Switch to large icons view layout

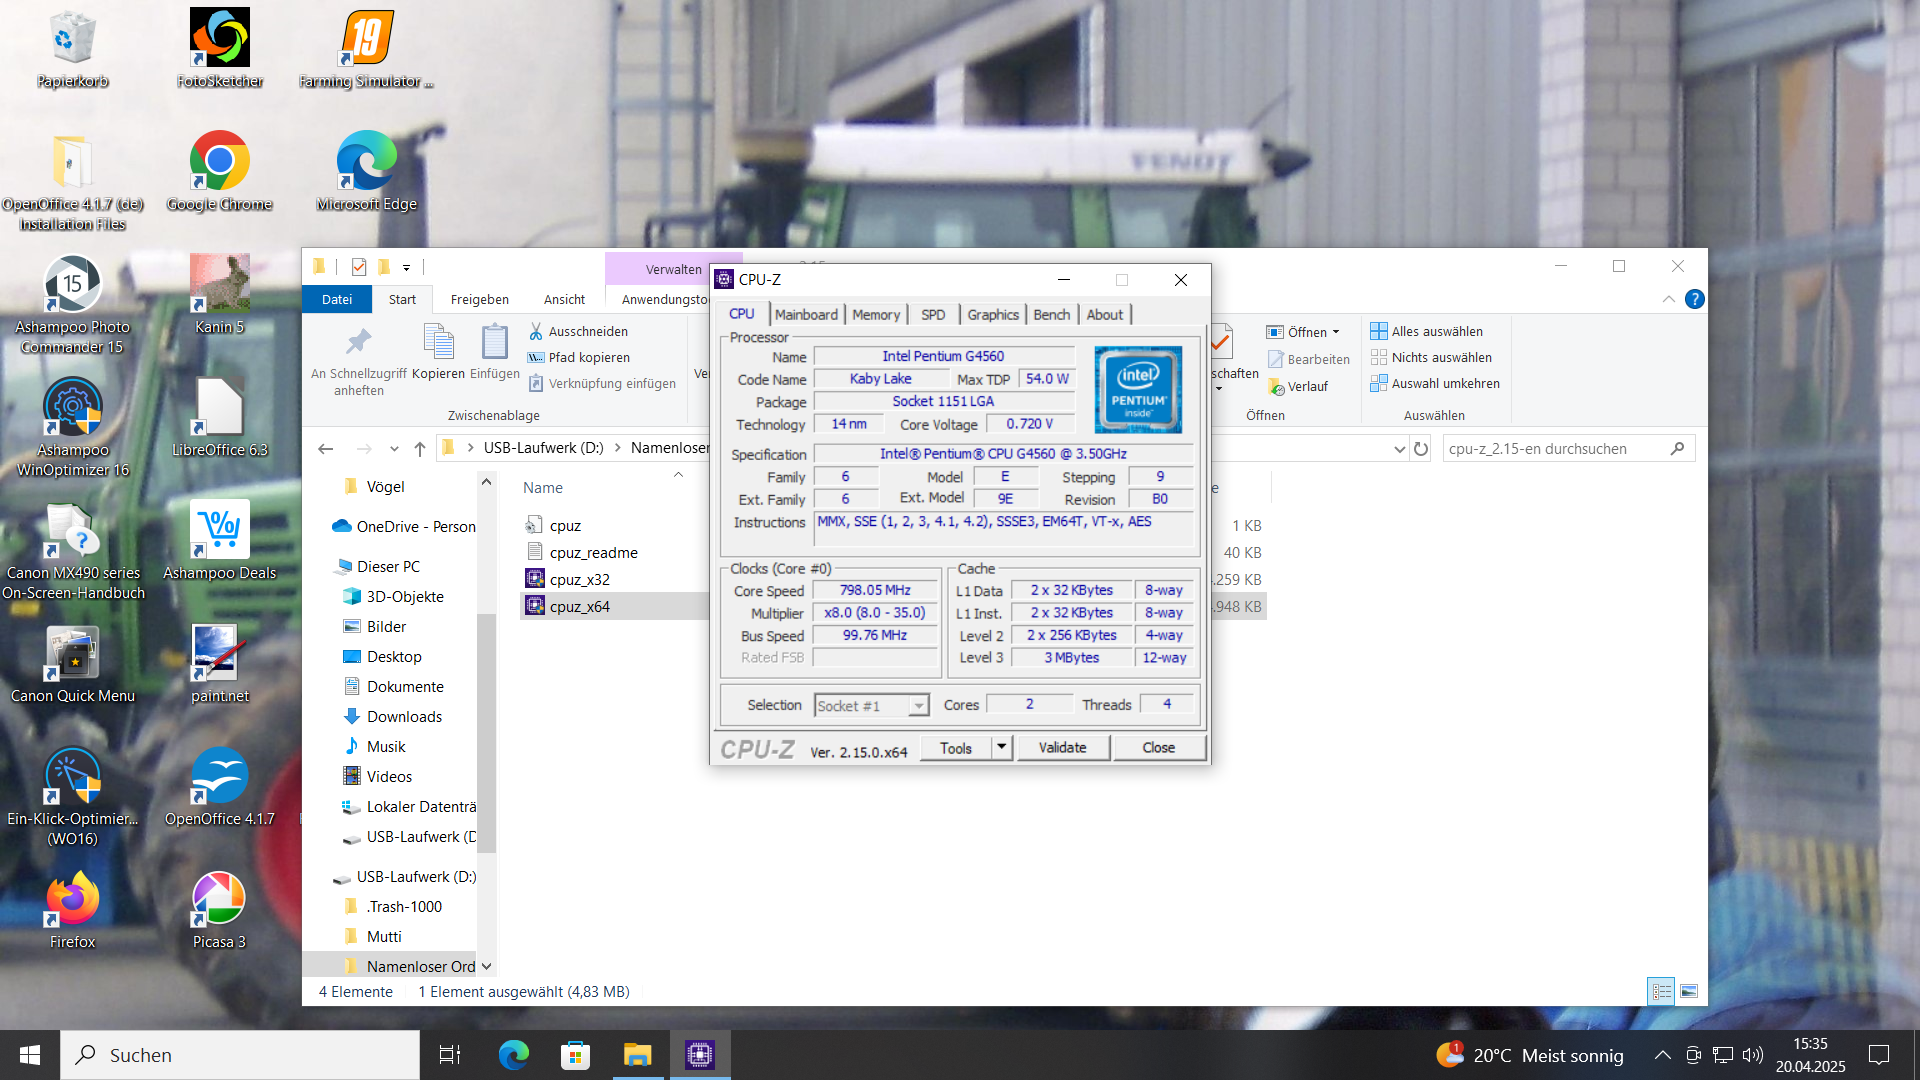[1689, 991]
